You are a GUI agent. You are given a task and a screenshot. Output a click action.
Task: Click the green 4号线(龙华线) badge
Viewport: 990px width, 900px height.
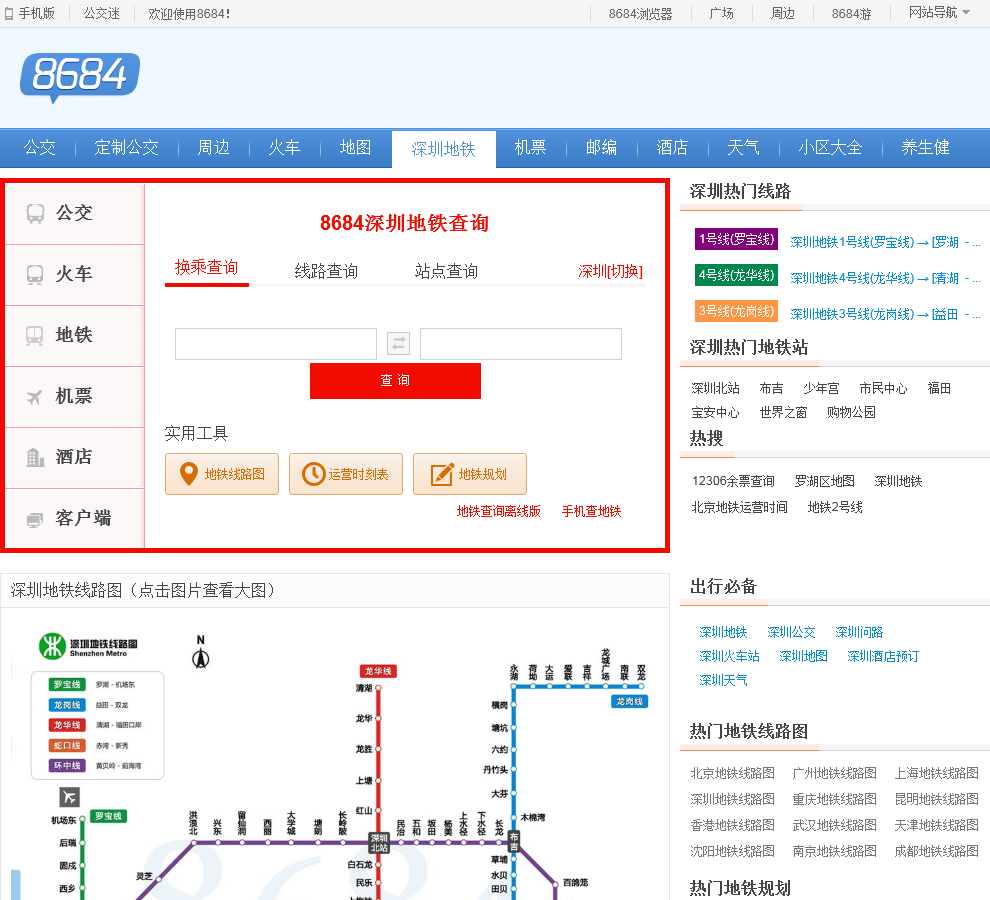(736, 275)
